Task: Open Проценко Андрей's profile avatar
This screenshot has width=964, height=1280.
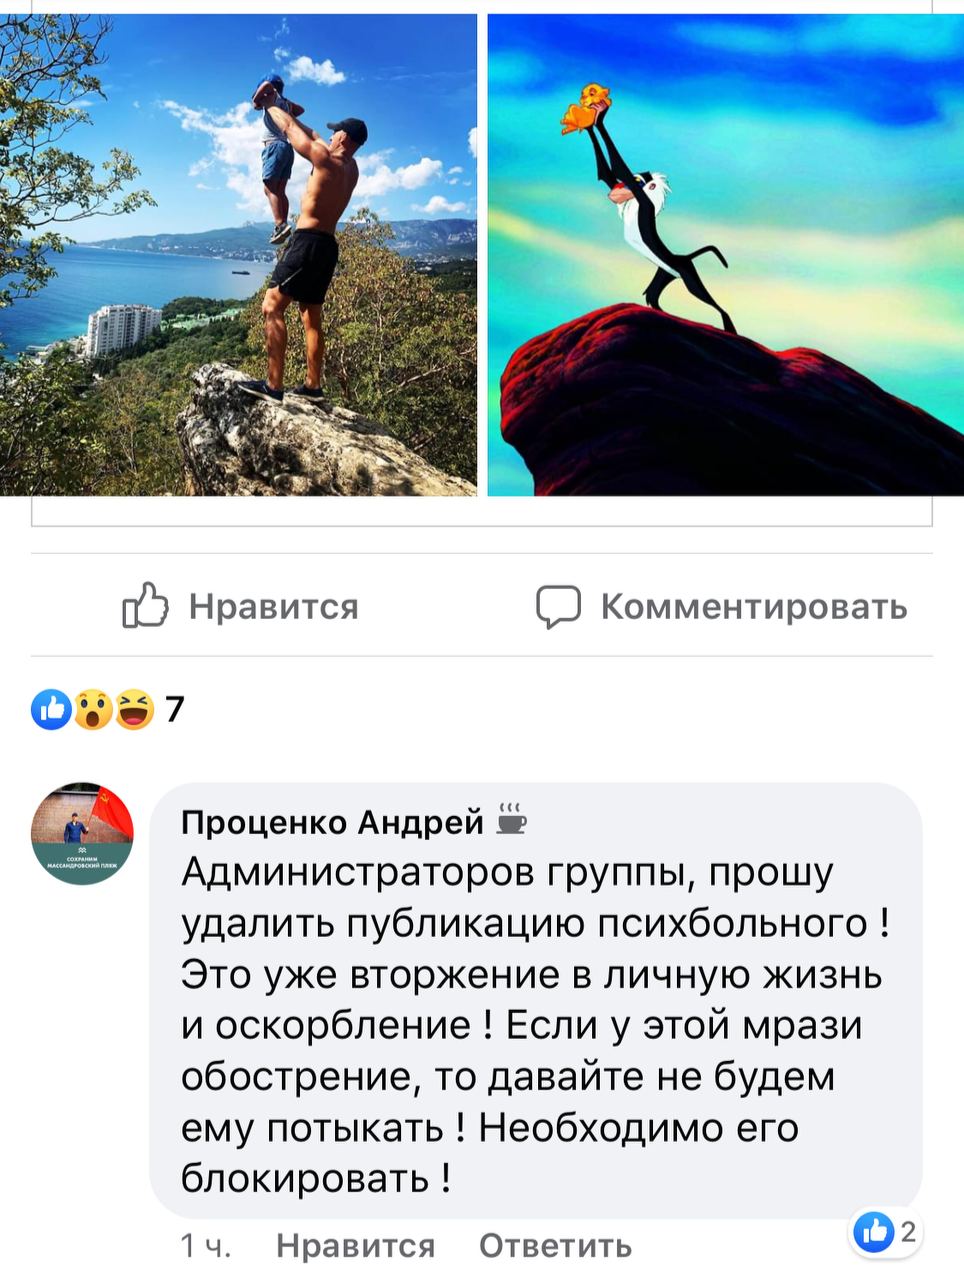Action: tap(82, 833)
